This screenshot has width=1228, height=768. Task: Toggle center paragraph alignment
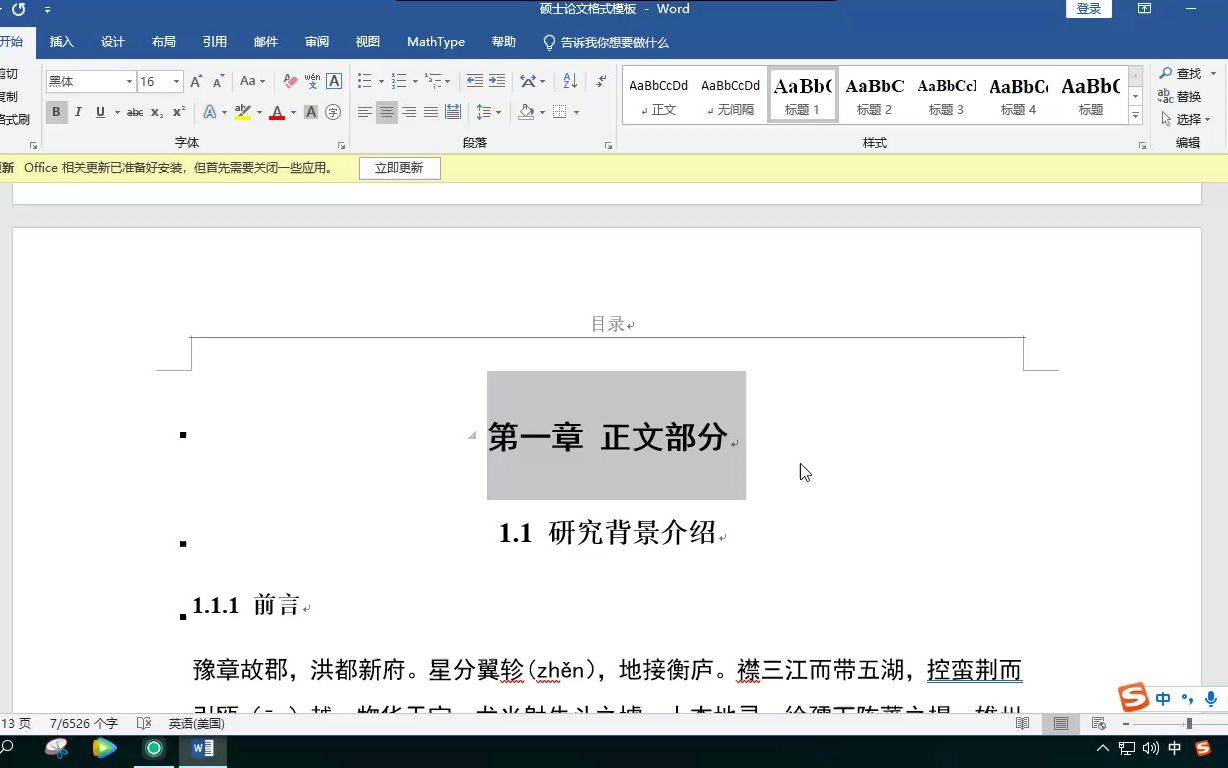387,113
